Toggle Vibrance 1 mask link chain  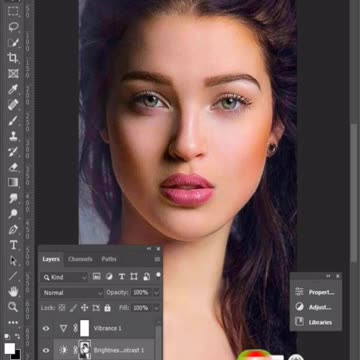click(x=75, y=328)
